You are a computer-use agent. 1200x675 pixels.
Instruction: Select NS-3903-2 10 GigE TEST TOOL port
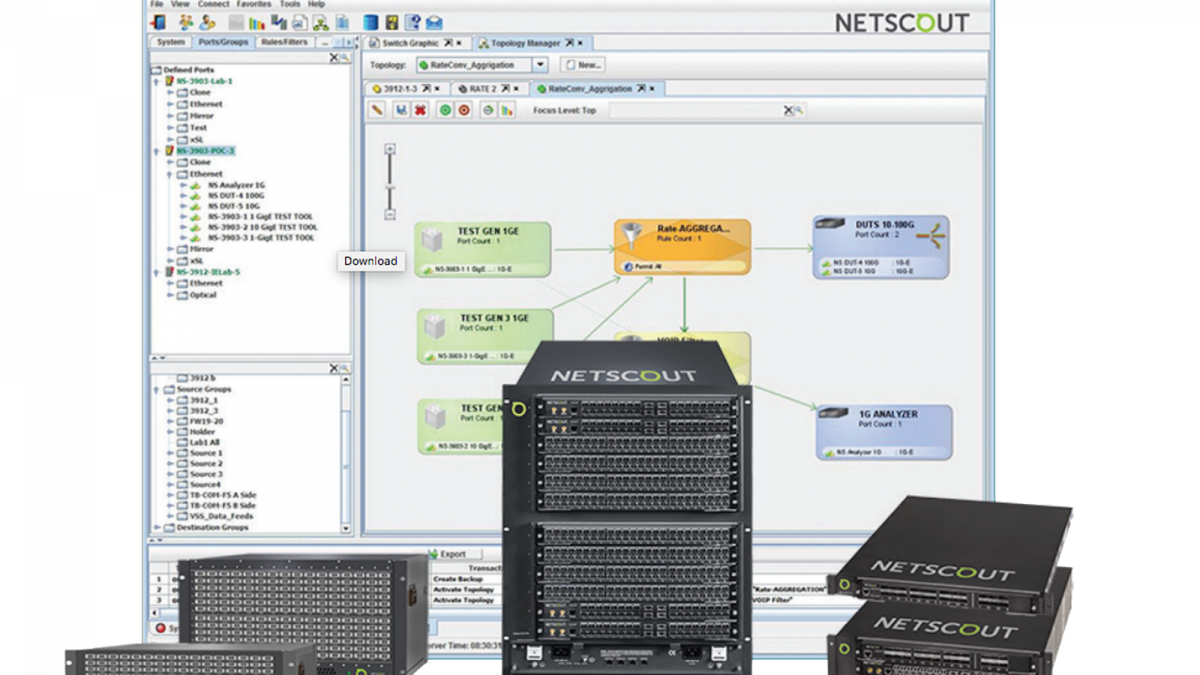pos(262,227)
